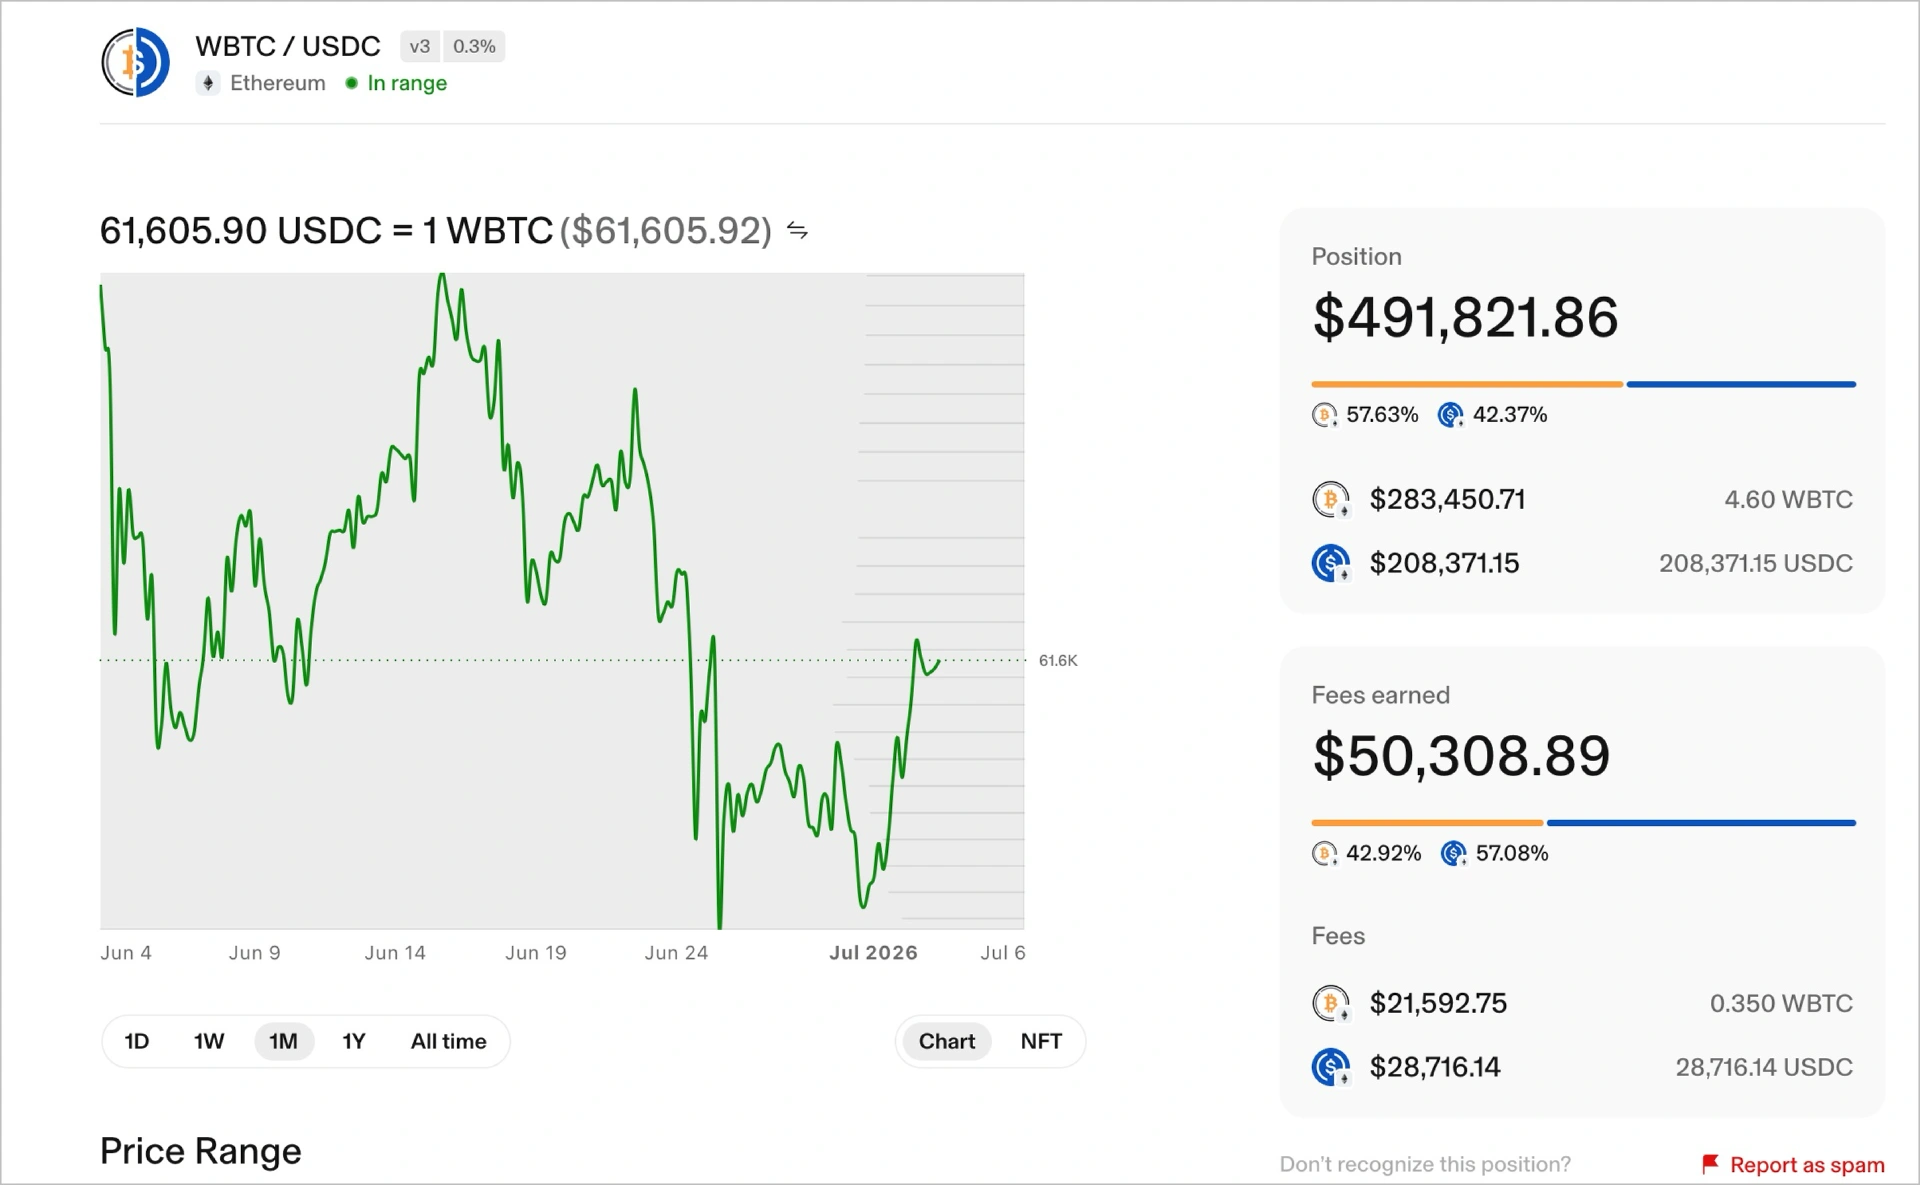Click USDC fee icon next to $28,716.14

point(1331,1067)
